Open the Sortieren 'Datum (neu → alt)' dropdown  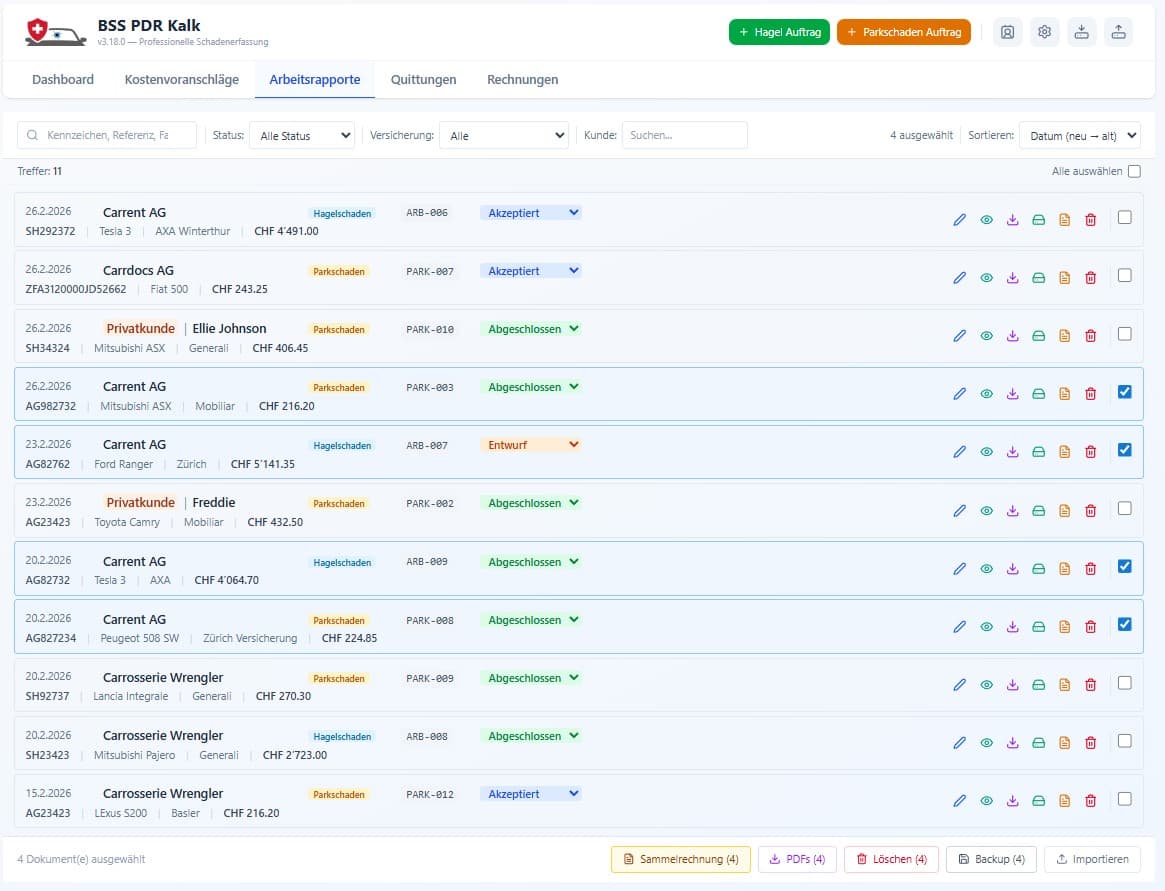[1079, 136]
